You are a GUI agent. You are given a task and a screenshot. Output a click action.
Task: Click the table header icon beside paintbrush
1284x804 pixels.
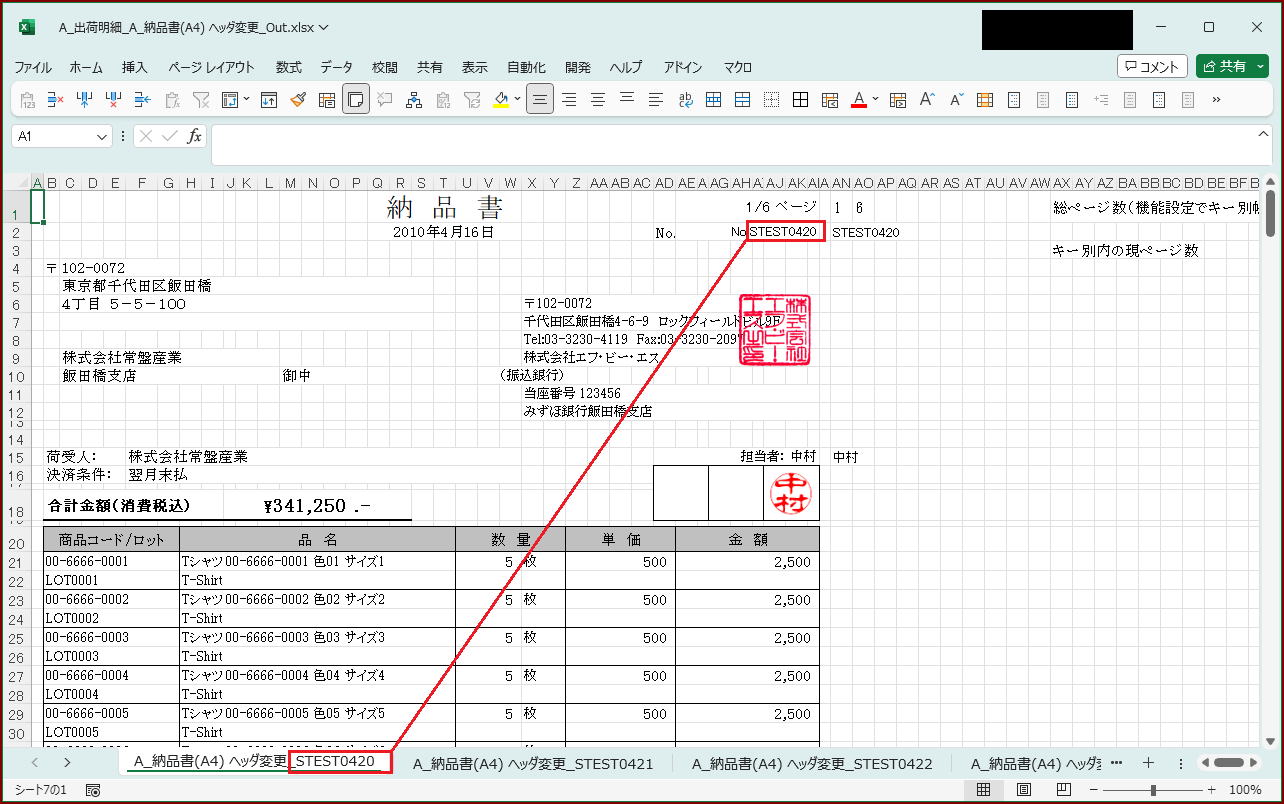[x=327, y=99]
